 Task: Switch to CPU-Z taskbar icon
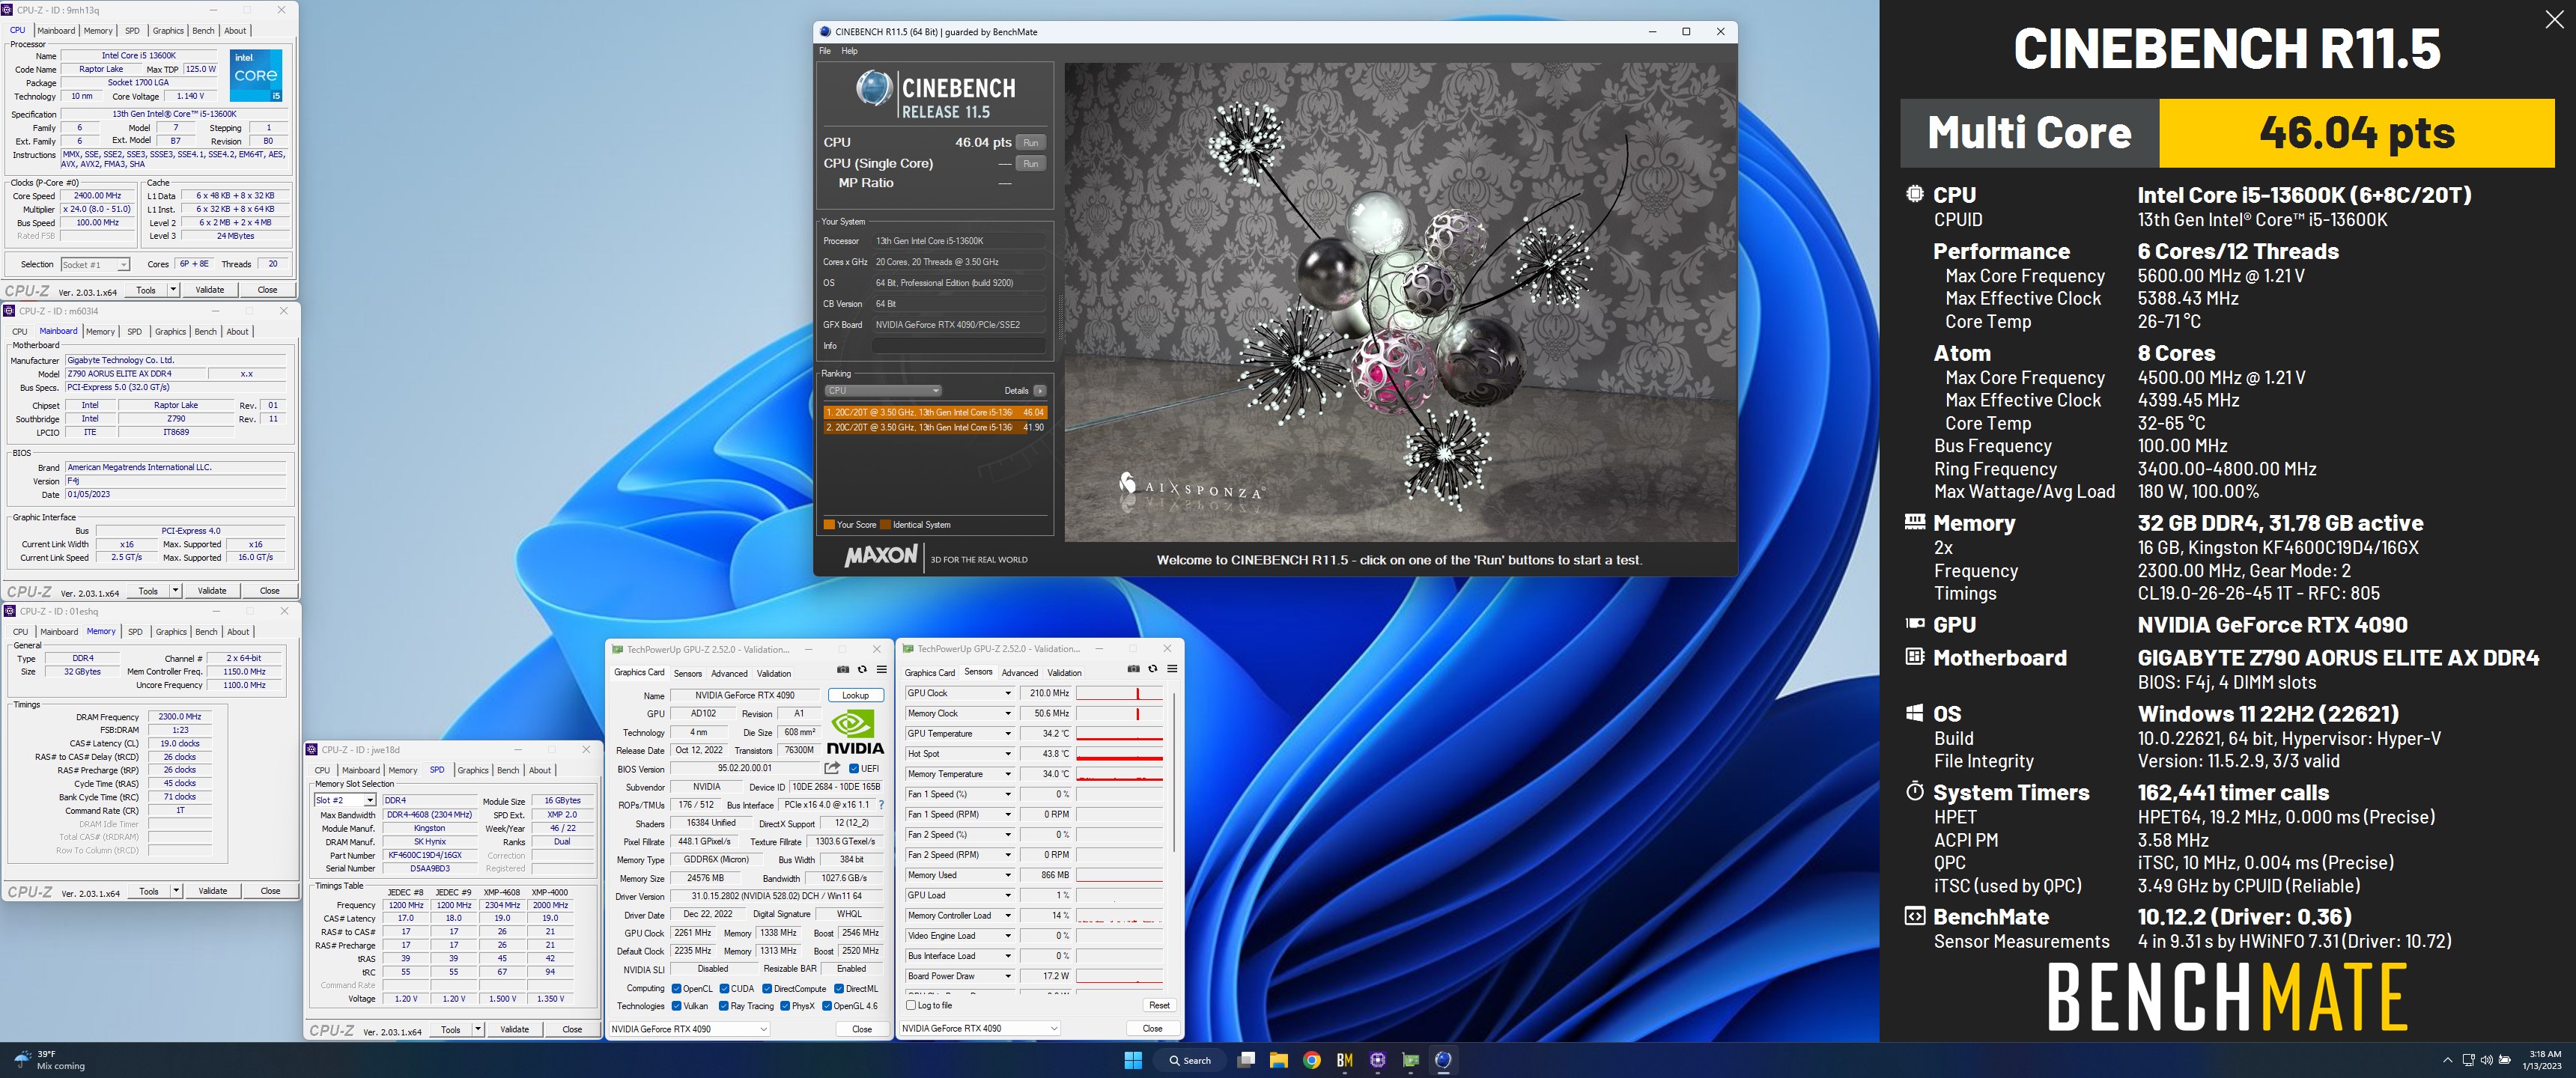tap(1378, 1060)
